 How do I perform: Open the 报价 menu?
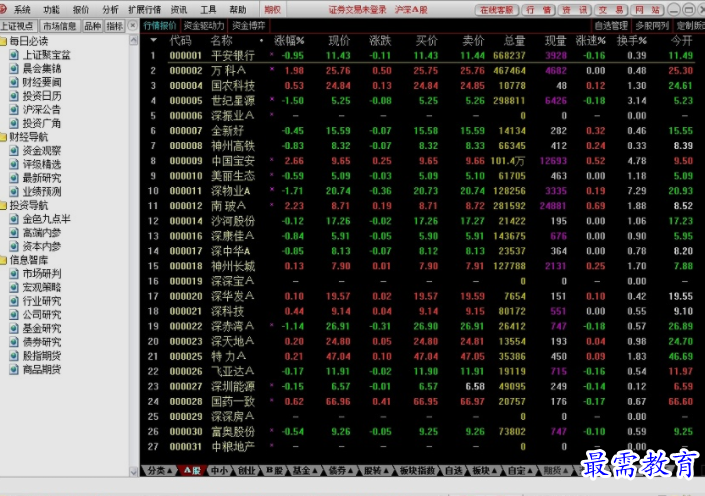[x=81, y=9]
